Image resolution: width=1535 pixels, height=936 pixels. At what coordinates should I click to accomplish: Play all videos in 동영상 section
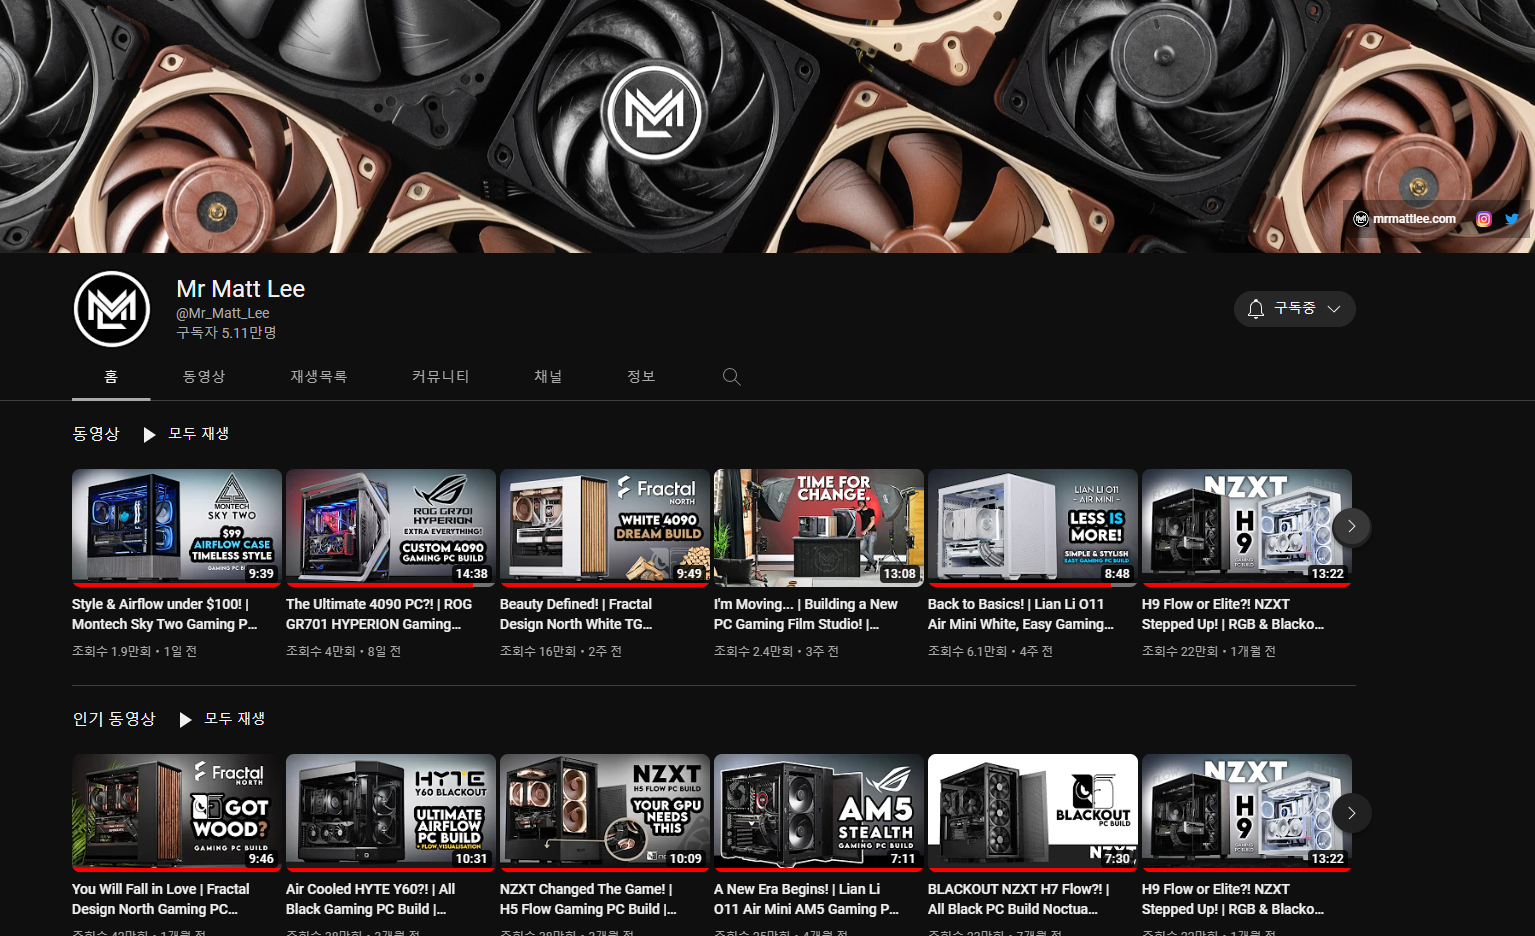tap(187, 434)
